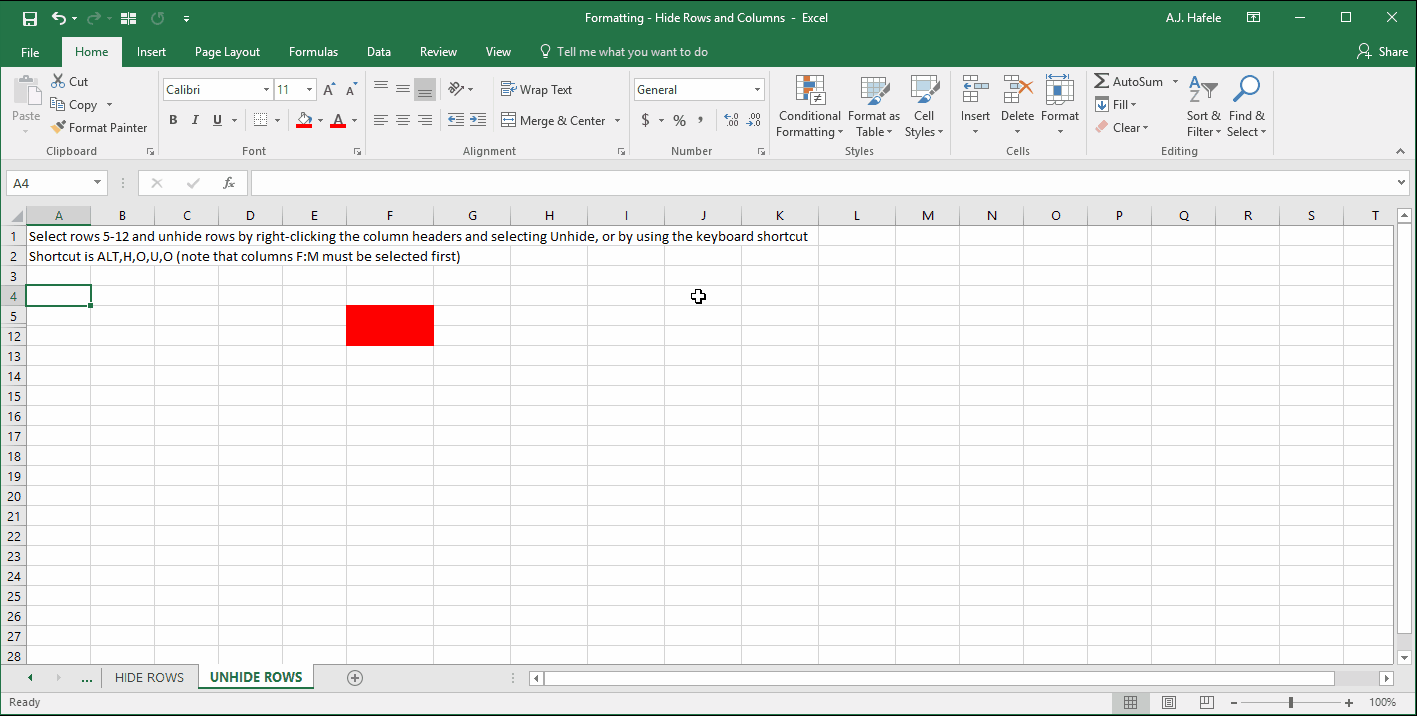Expand the borders dropdown arrow
Viewport: 1417px width, 716px height.
tap(277, 121)
